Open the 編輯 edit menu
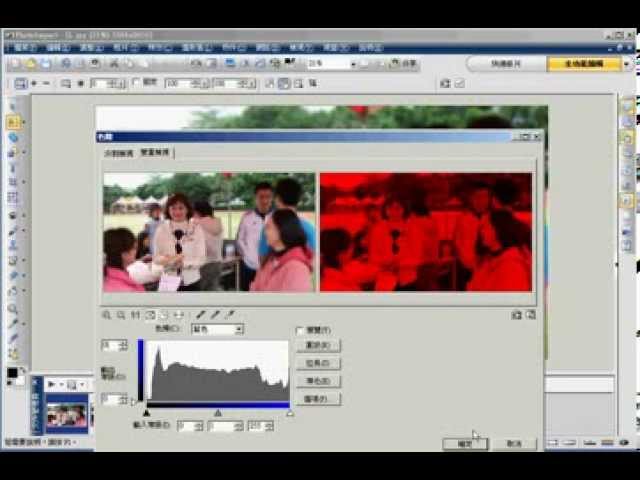The image size is (640, 480). (x=58, y=48)
